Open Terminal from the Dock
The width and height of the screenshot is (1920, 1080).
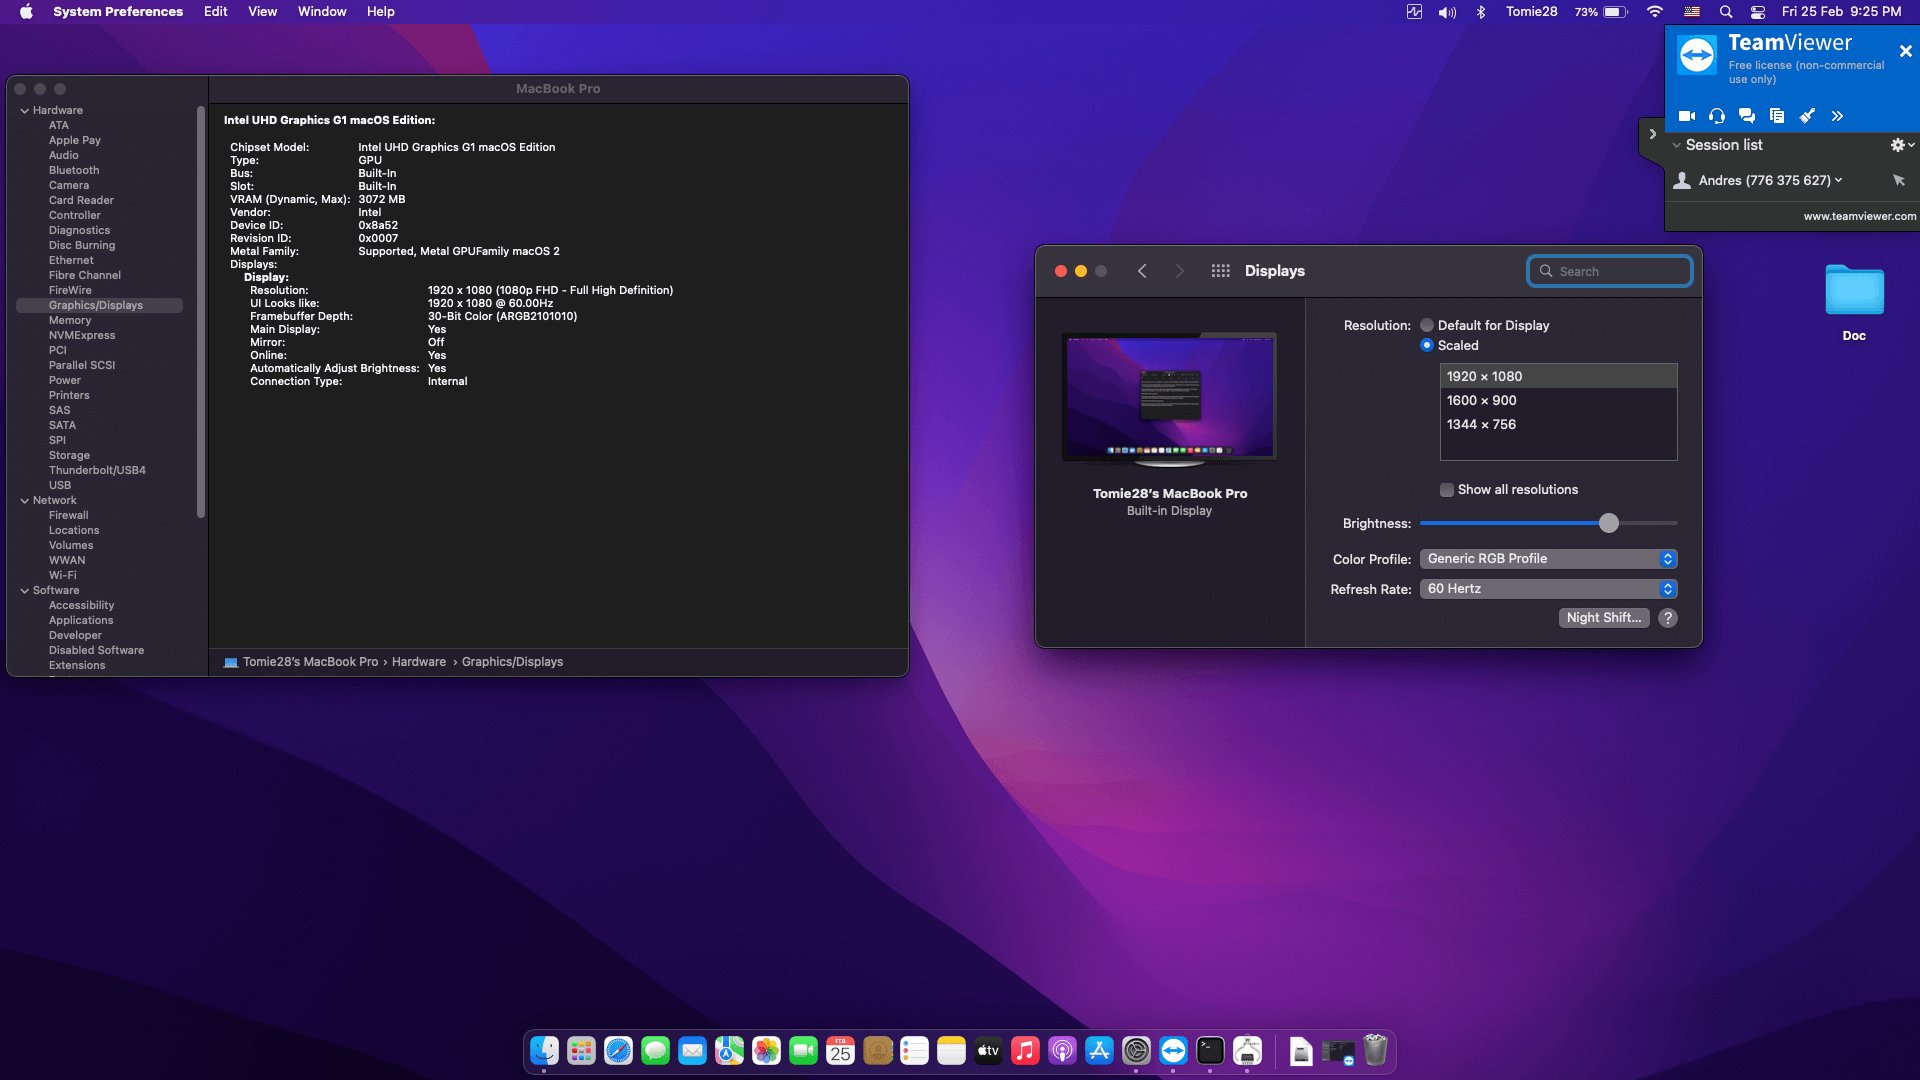(1210, 1051)
